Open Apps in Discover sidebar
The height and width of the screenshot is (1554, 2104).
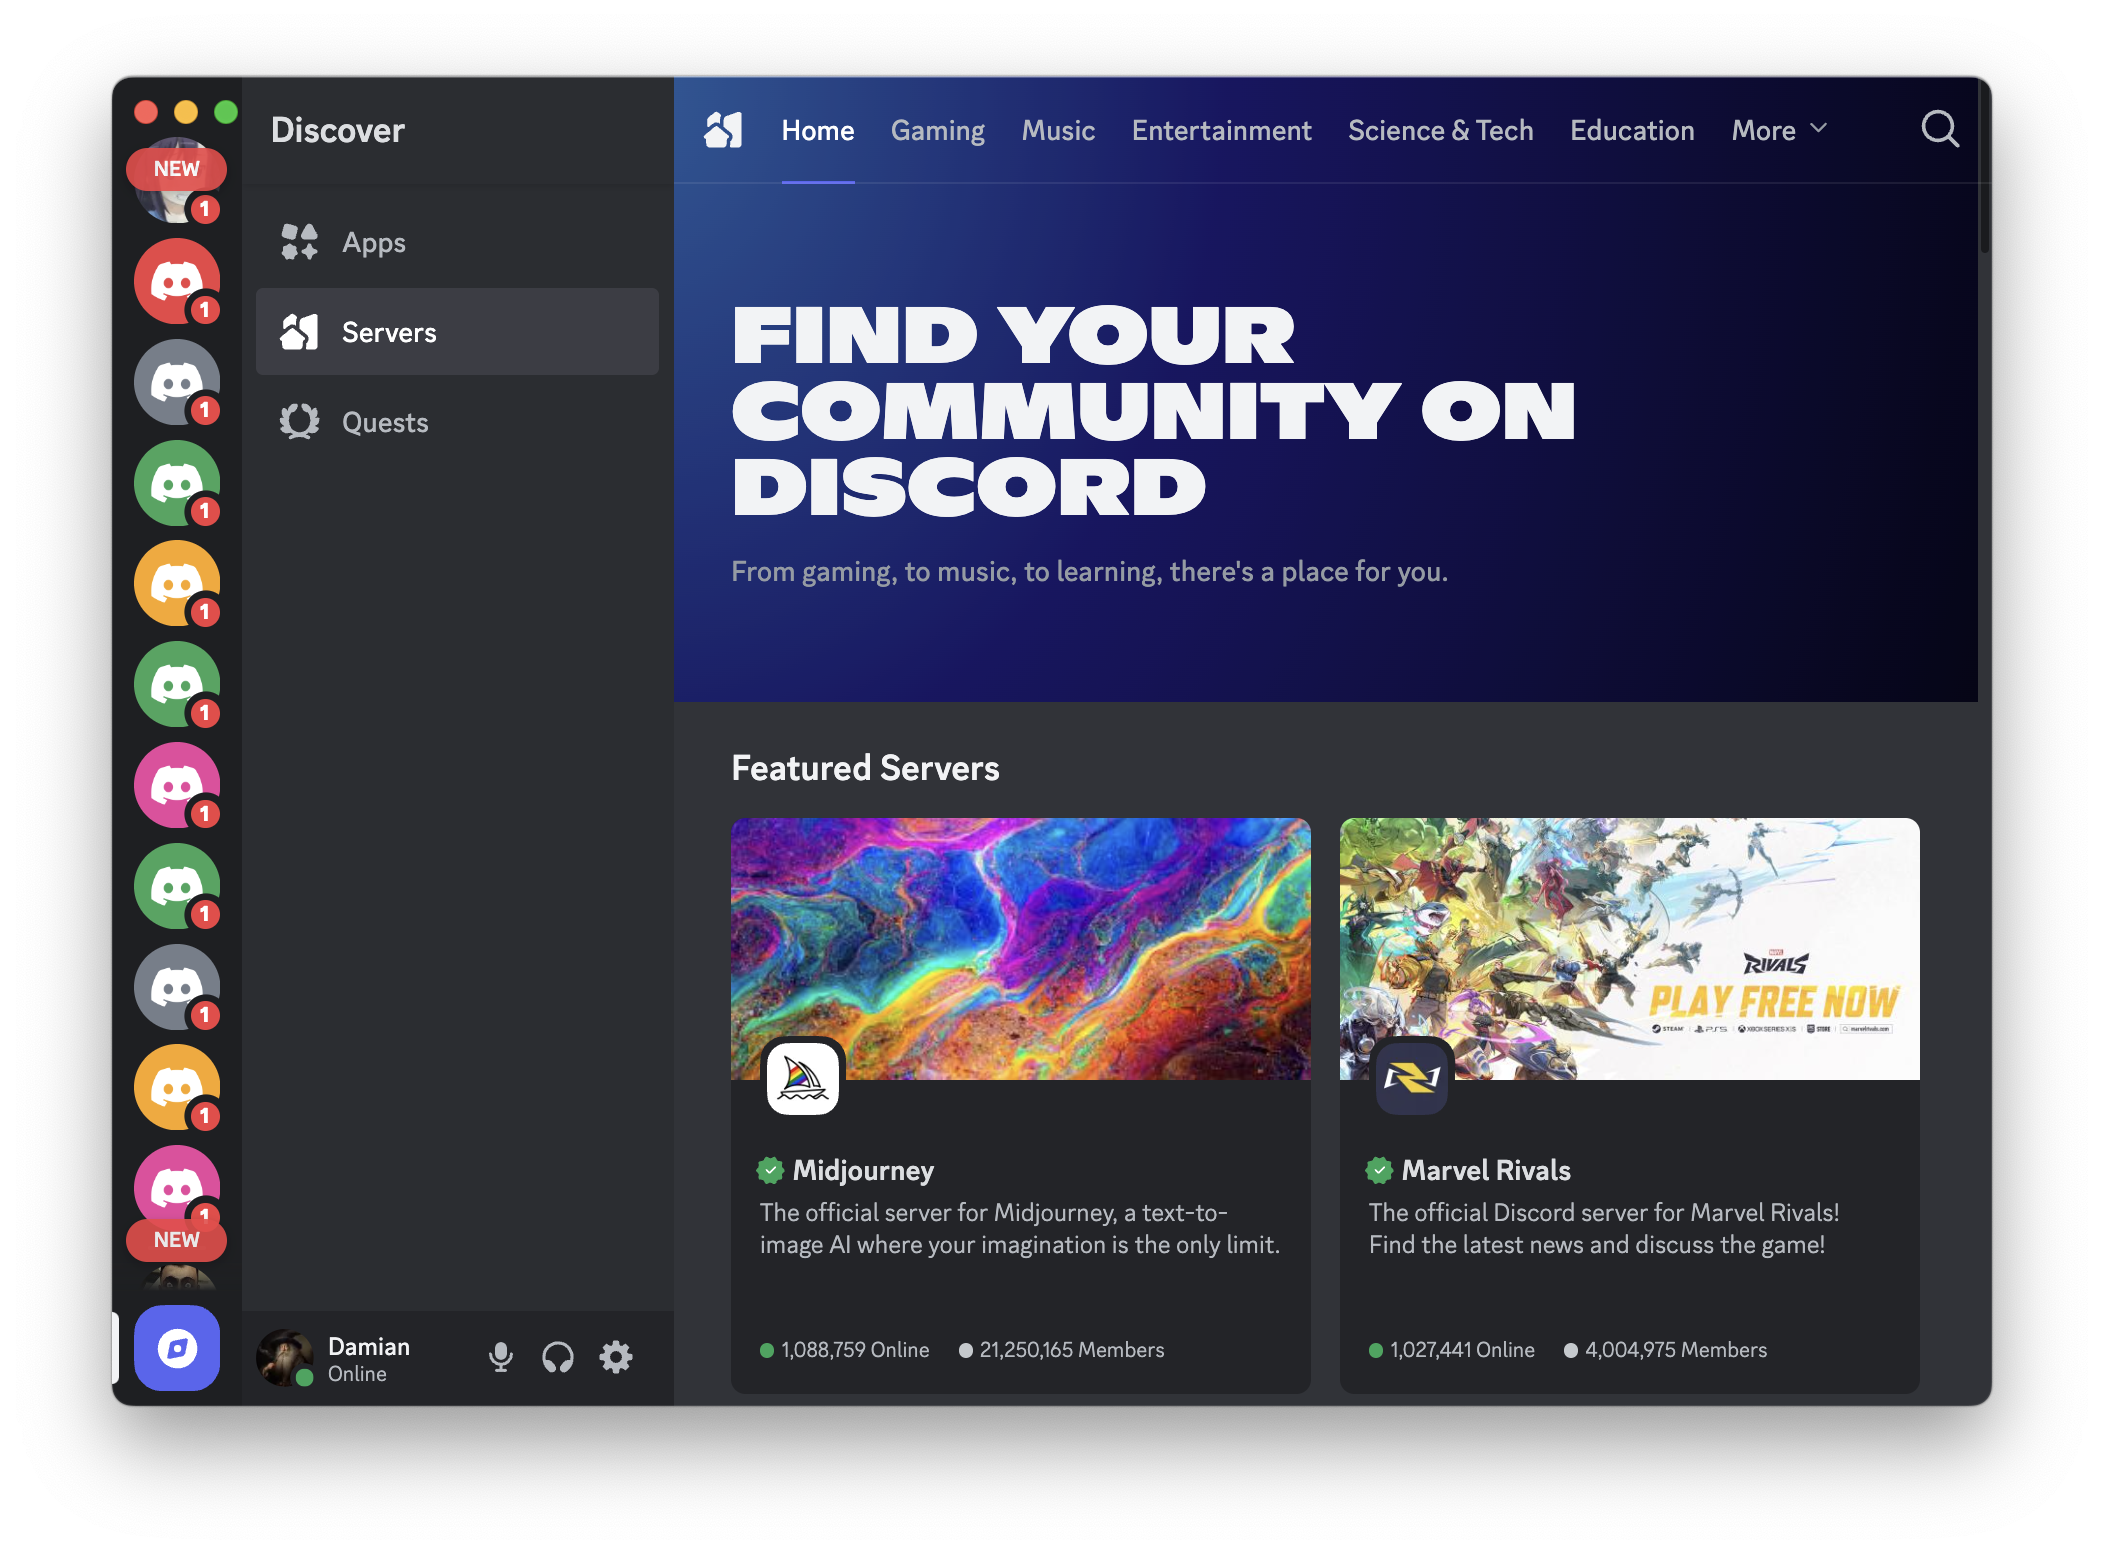click(x=373, y=242)
